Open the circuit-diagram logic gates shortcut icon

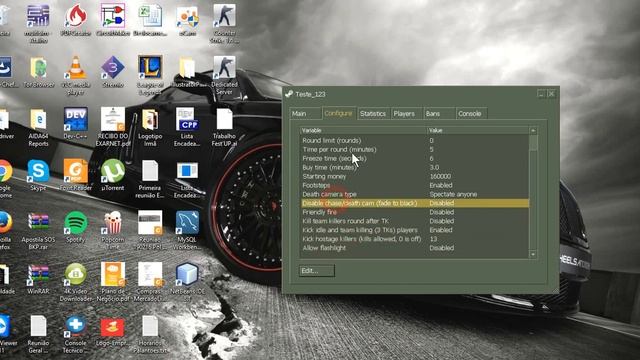(x=113, y=20)
